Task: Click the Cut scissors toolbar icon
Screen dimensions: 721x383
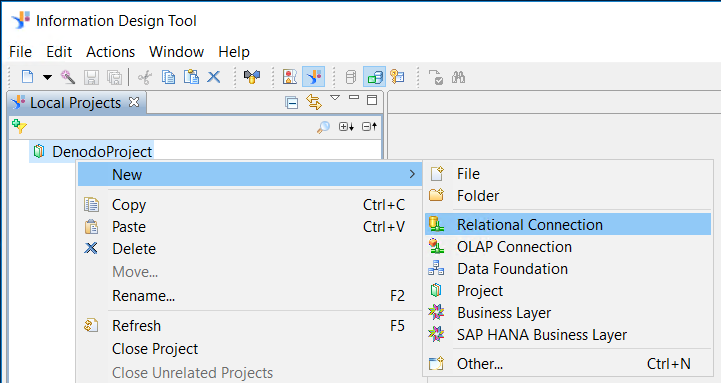Action: tap(145, 77)
